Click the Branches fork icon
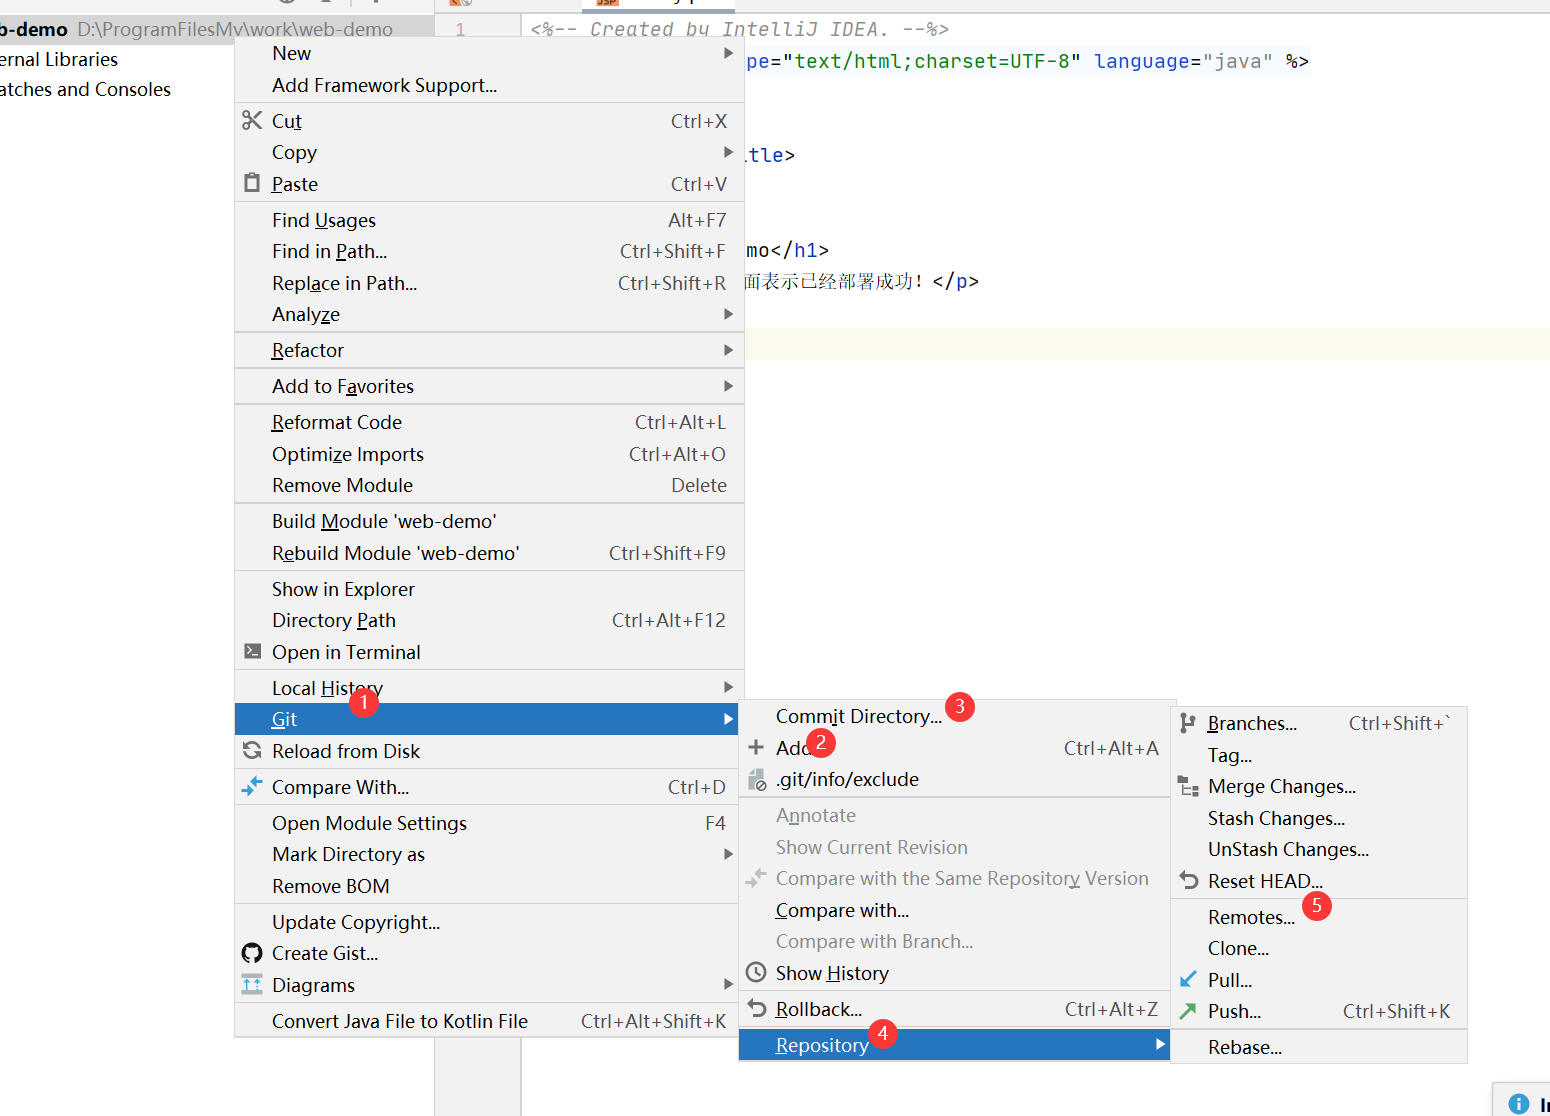The height and width of the screenshot is (1116, 1550). (x=1187, y=723)
